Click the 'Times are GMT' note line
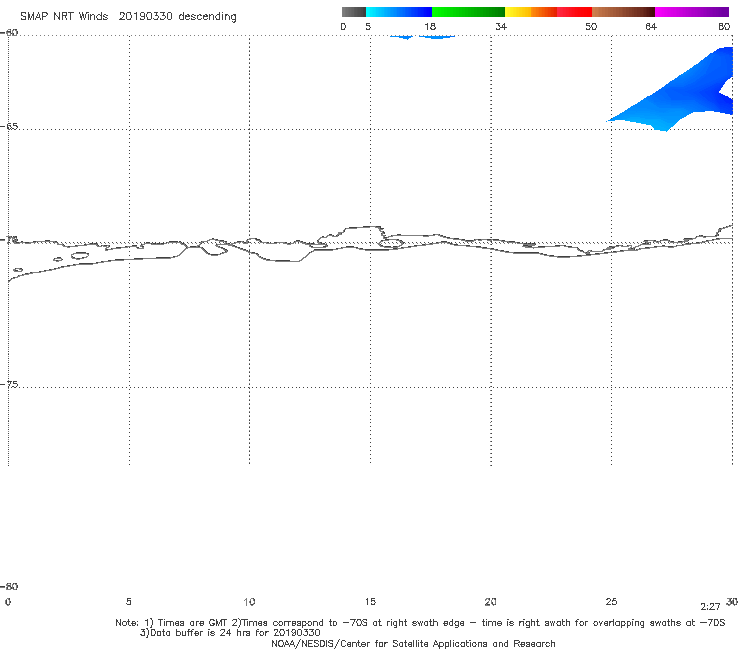The image size is (740, 650). click(x=420, y=623)
